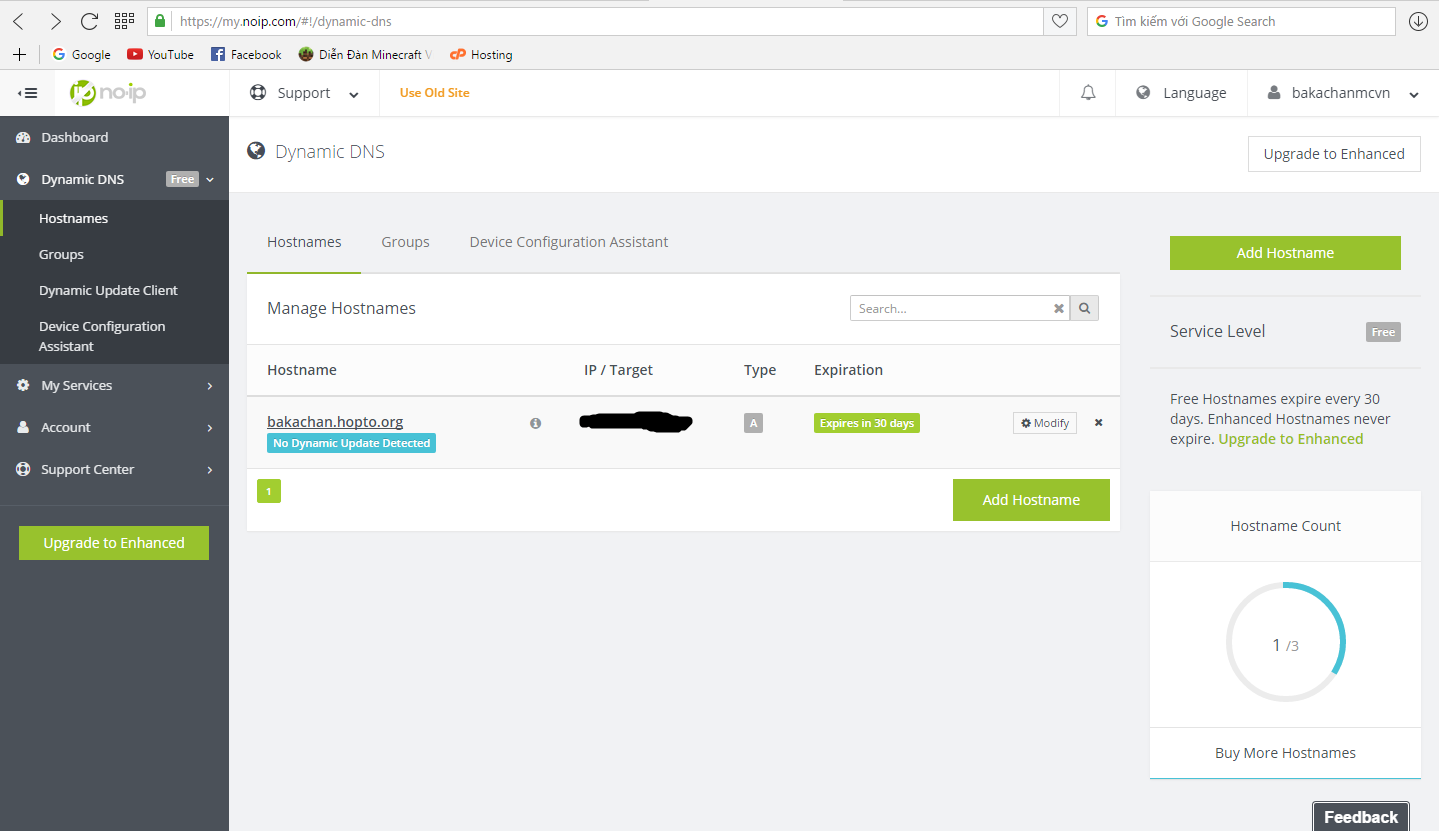This screenshot has width=1439, height=831.
Task: Click Add Hostname in the right panel
Action: click(x=1285, y=253)
